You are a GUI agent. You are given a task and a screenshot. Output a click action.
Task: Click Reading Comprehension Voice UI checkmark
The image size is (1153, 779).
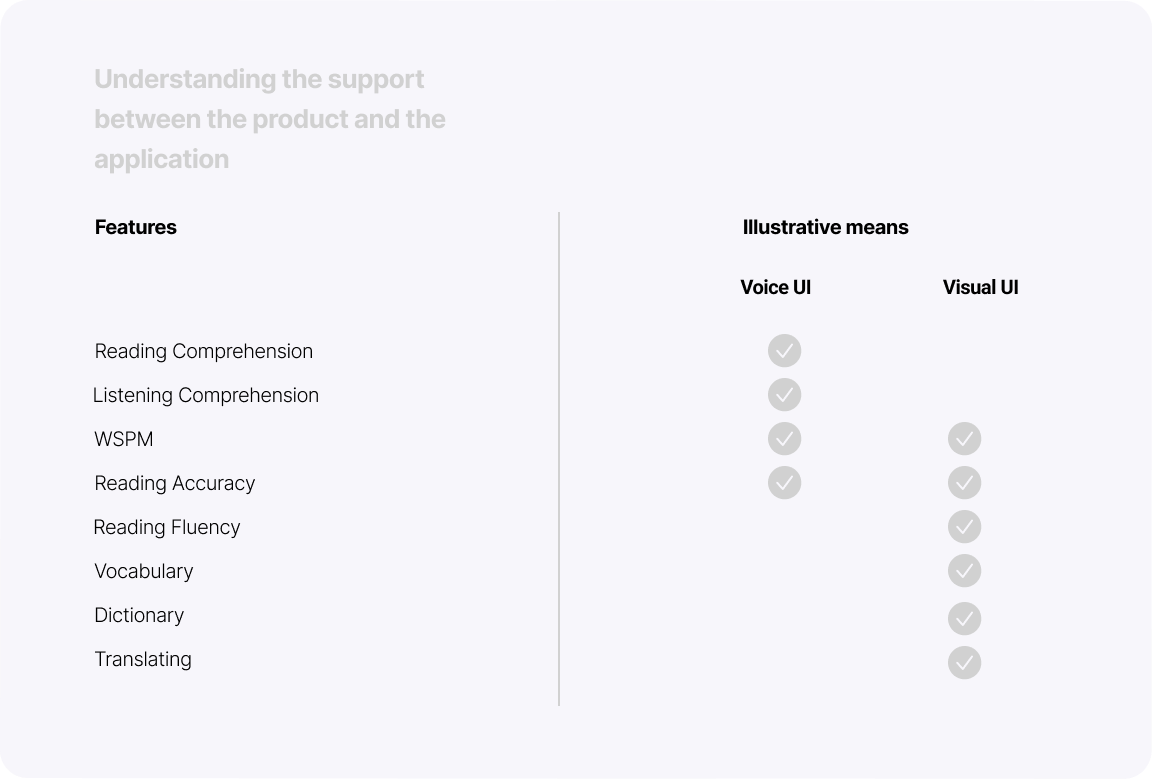pyautogui.click(x=784, y=351)
